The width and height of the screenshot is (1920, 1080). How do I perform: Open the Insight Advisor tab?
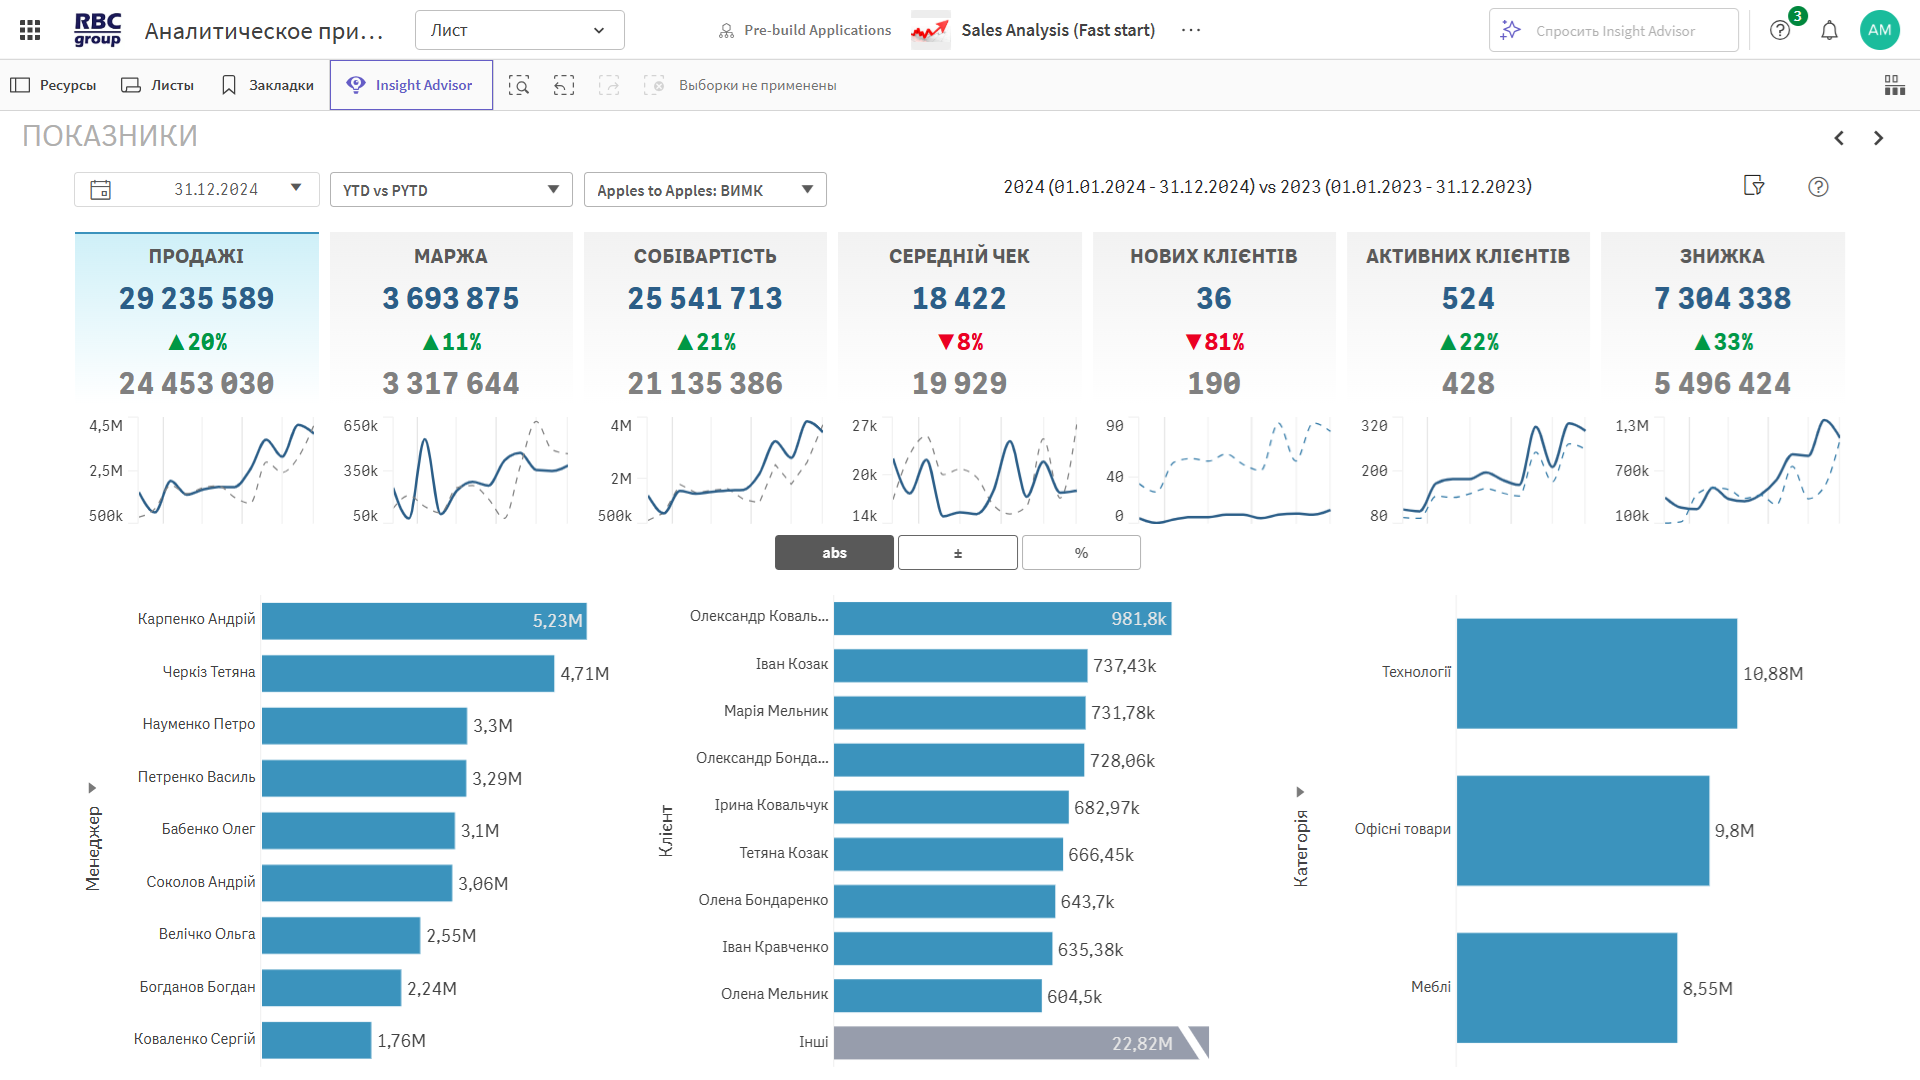[411, 85]
